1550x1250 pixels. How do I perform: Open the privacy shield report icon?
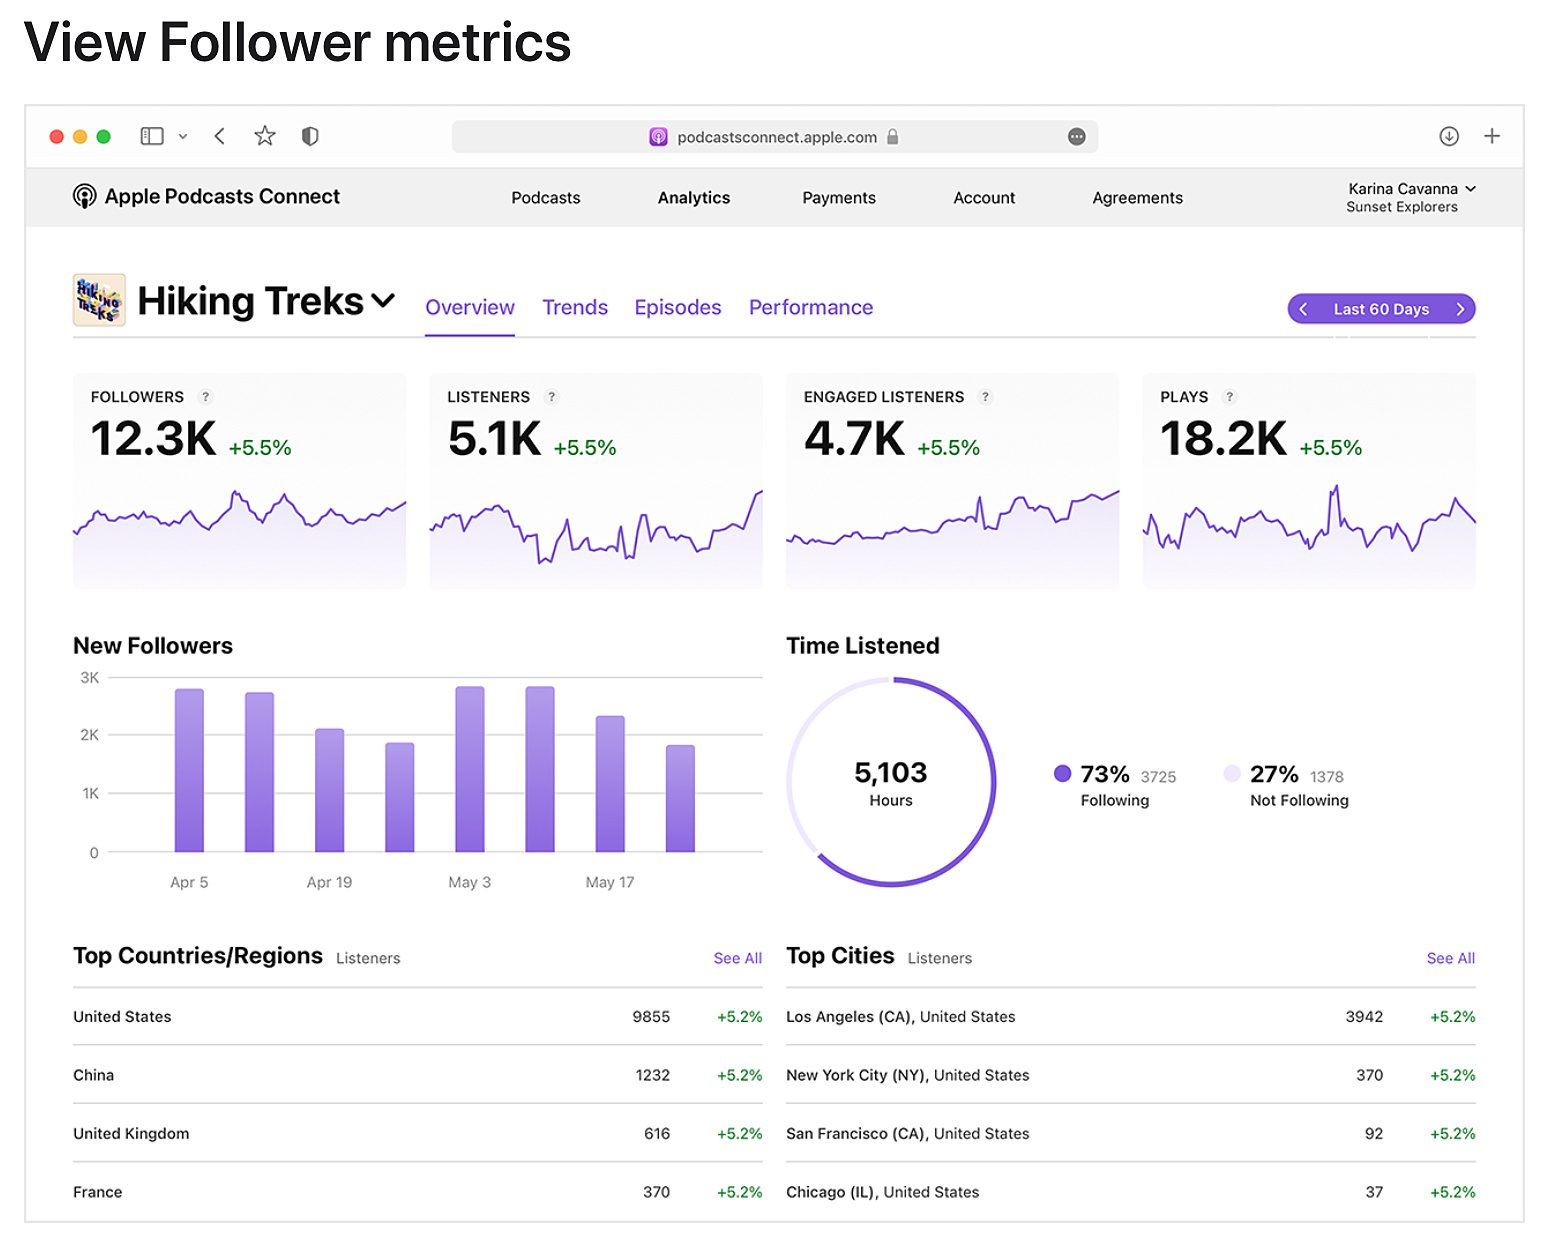310,136
